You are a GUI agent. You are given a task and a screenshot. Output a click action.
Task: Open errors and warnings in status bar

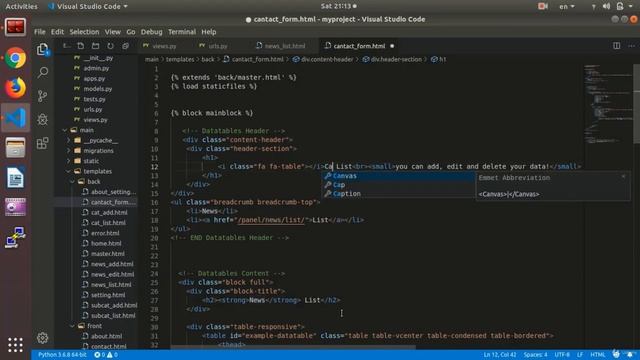point(106,355)
